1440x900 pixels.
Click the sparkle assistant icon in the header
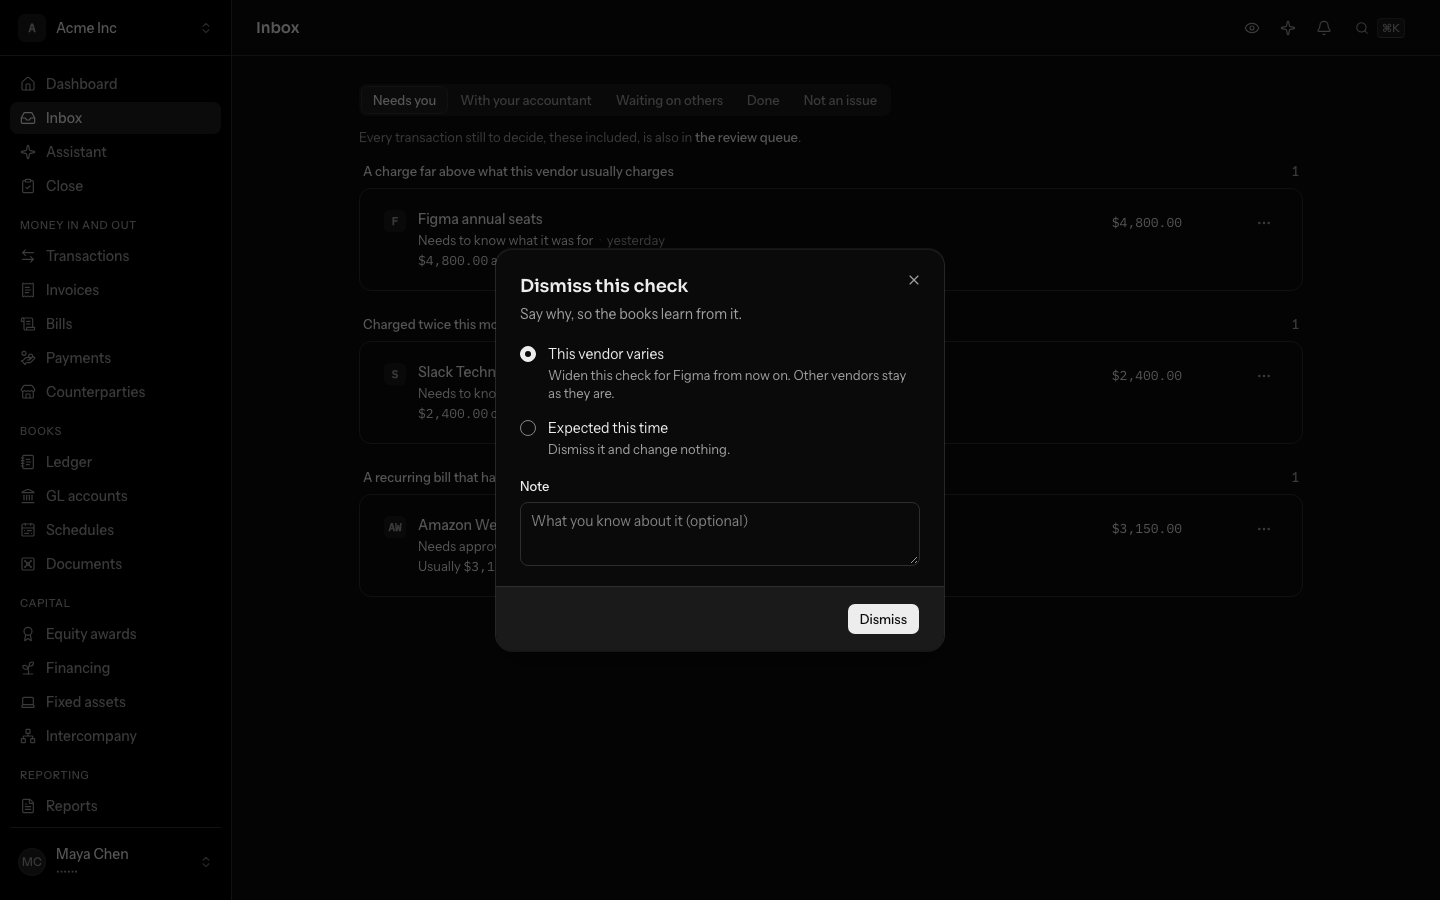coord(1288,28)
